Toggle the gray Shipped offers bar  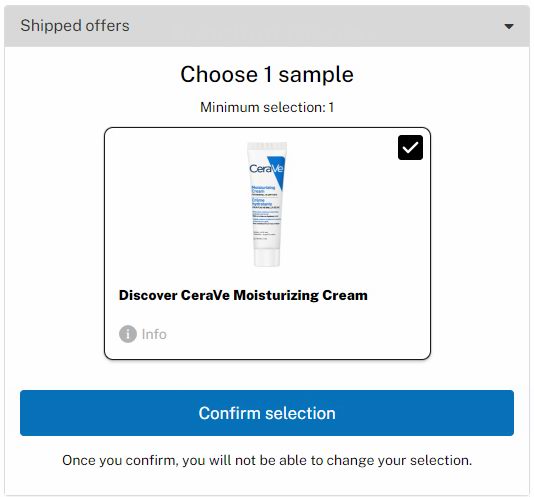tap(267, 26)
